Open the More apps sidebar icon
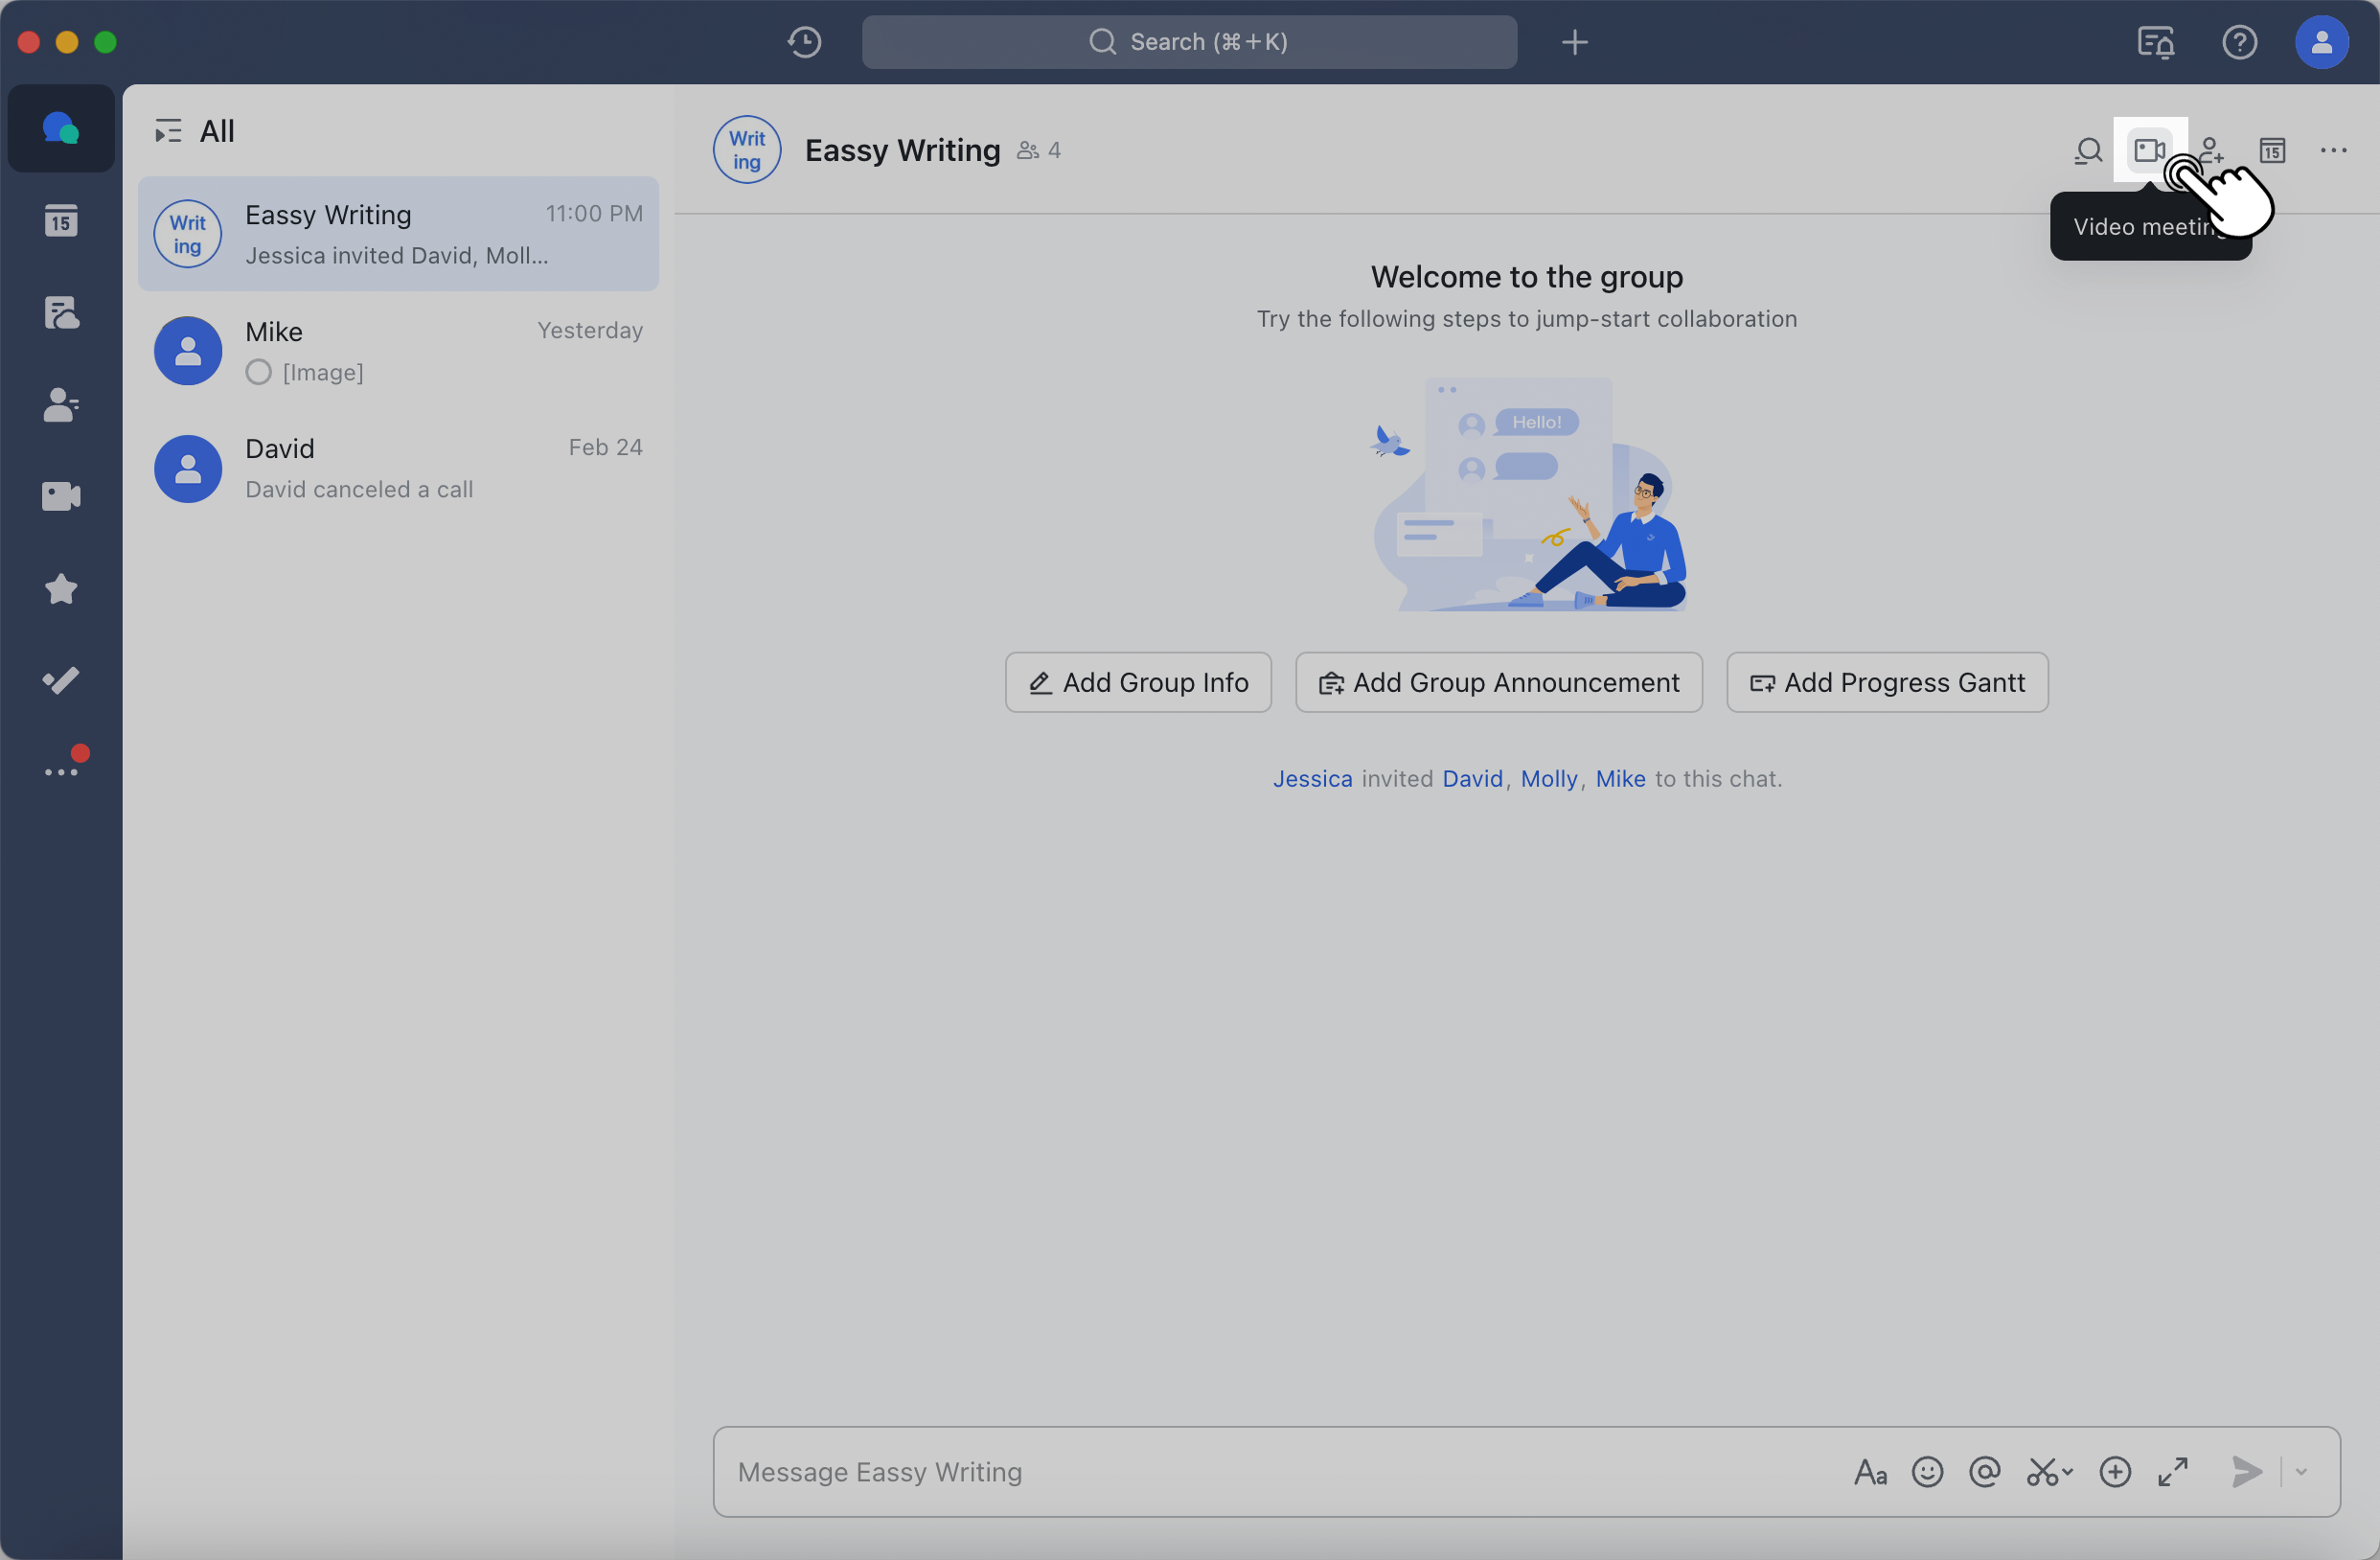Viewport: 2380px width, 1560px height. (x=61, y=771)
